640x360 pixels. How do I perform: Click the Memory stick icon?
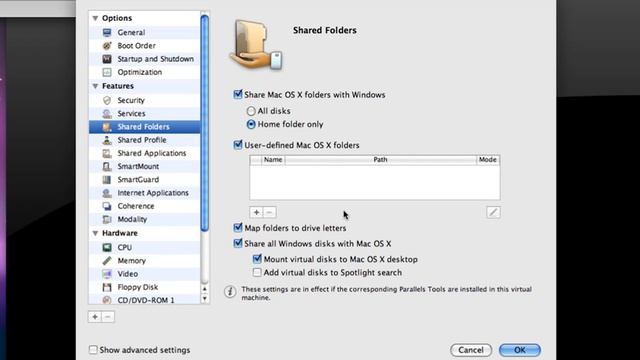107,260
